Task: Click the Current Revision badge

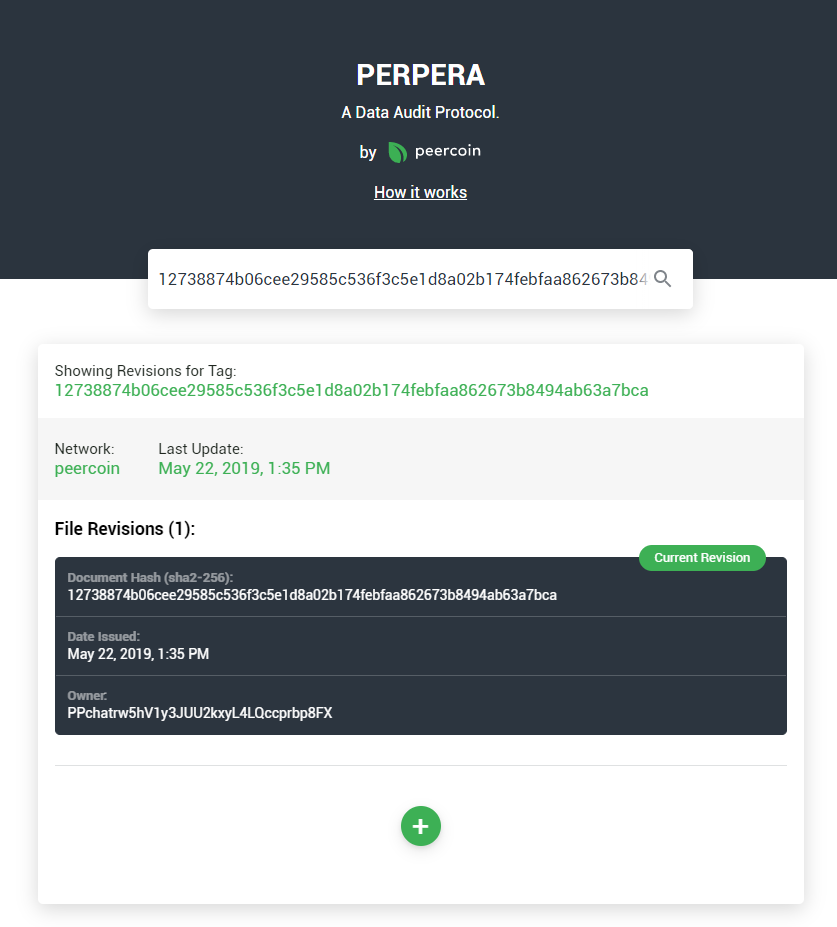Action: click(x=702, y=558)
